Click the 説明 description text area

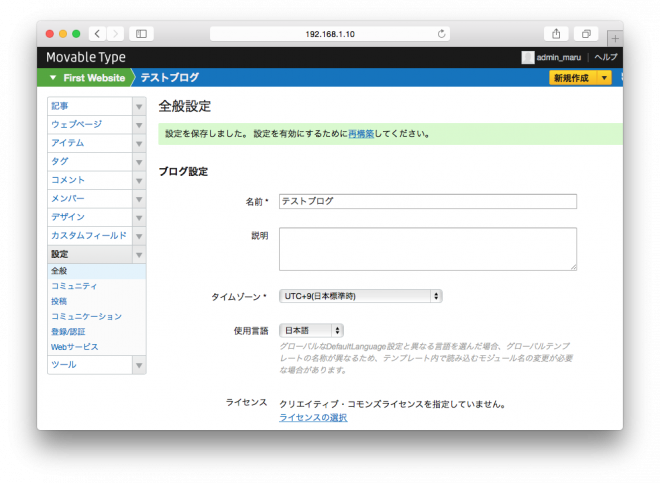427,248
